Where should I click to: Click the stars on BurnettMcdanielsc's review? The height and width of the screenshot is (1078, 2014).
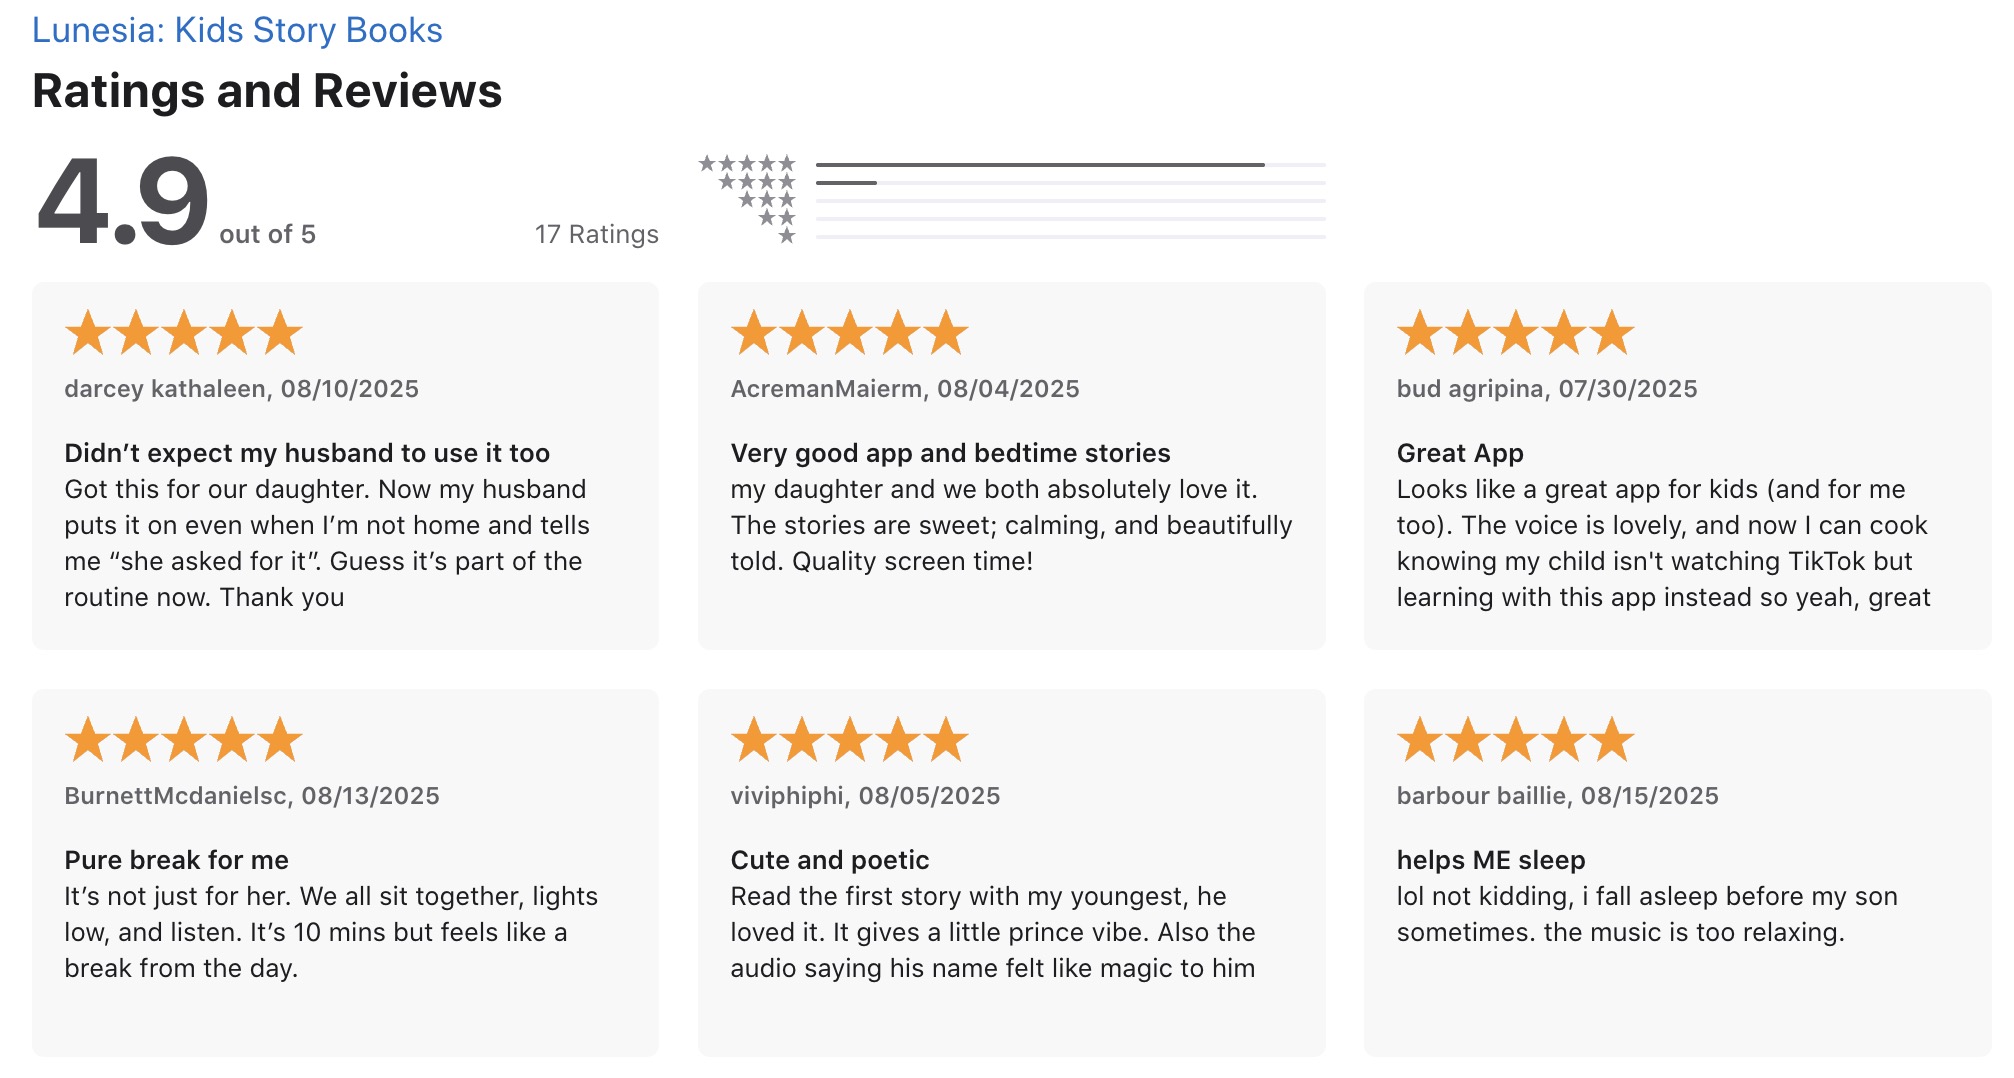pos(183,740)
